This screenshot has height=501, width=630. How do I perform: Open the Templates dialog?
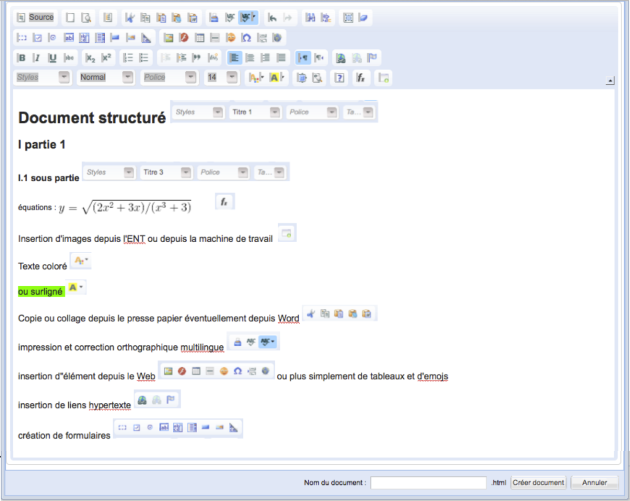(x=107, y=17)
